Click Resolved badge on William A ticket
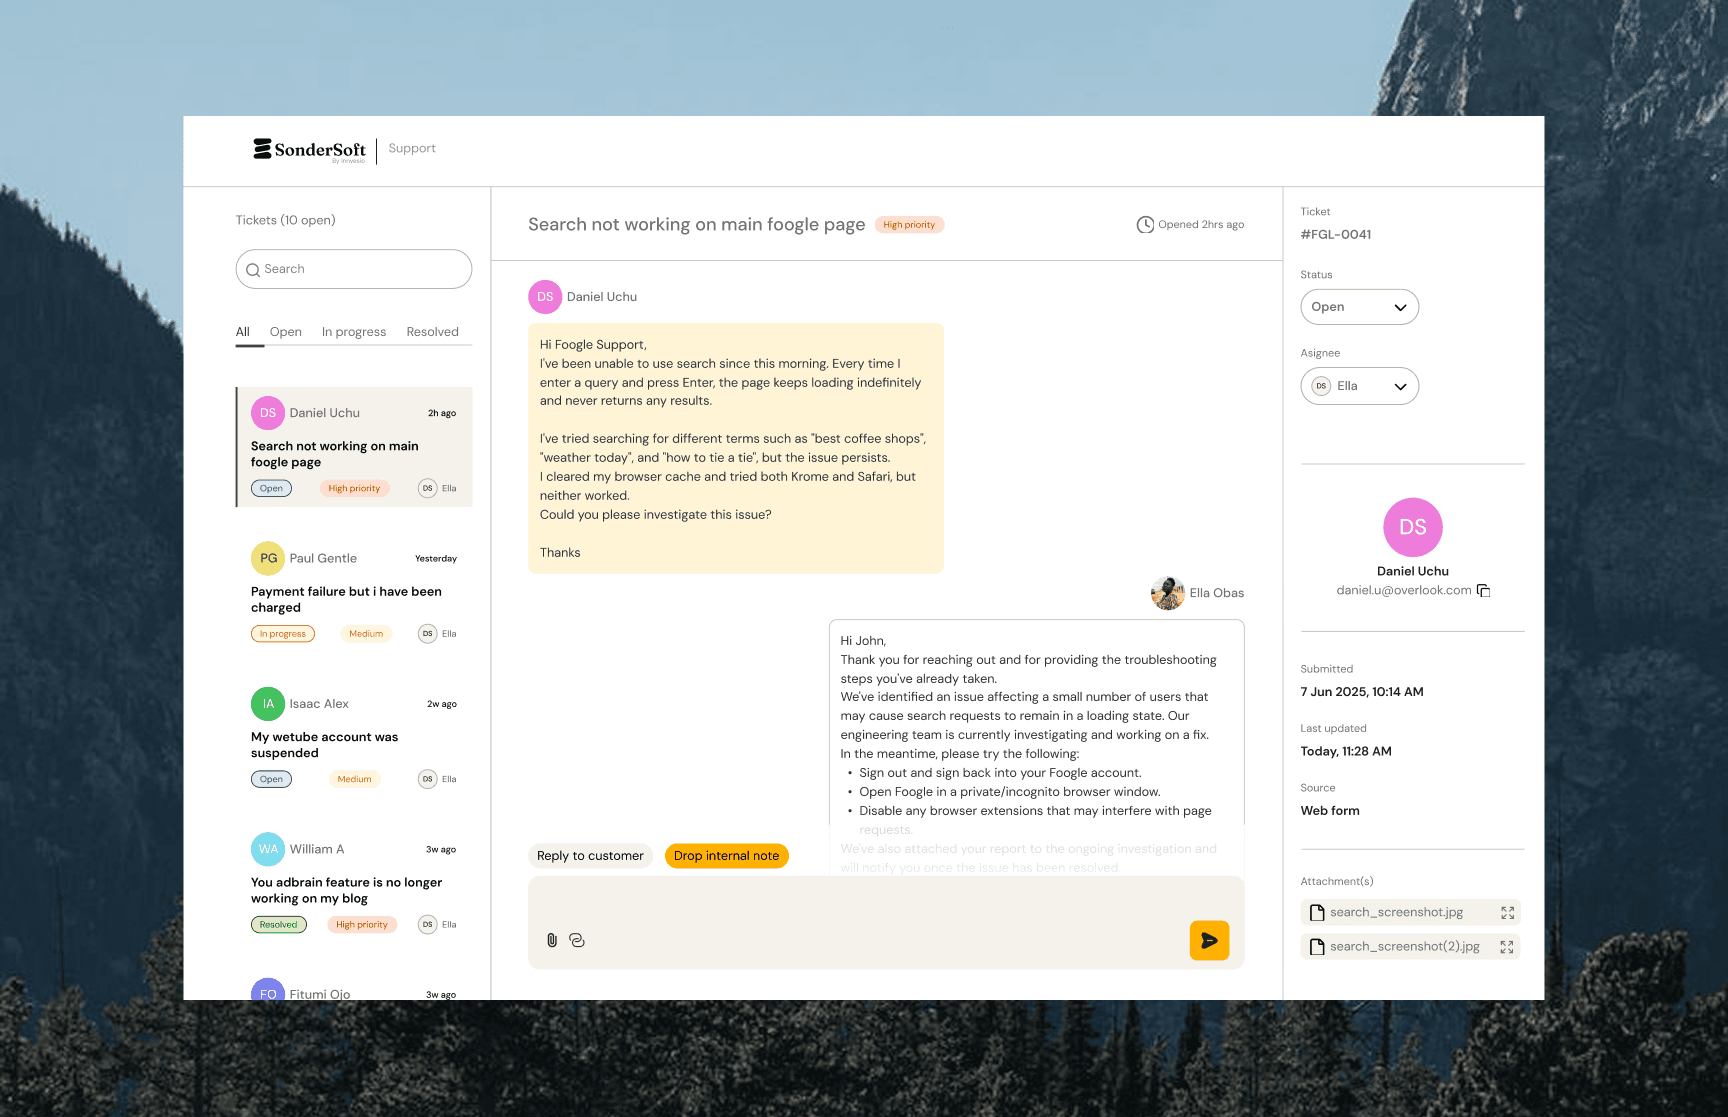The height and width of the screenshot is (1117, 1728). point(279,925)
